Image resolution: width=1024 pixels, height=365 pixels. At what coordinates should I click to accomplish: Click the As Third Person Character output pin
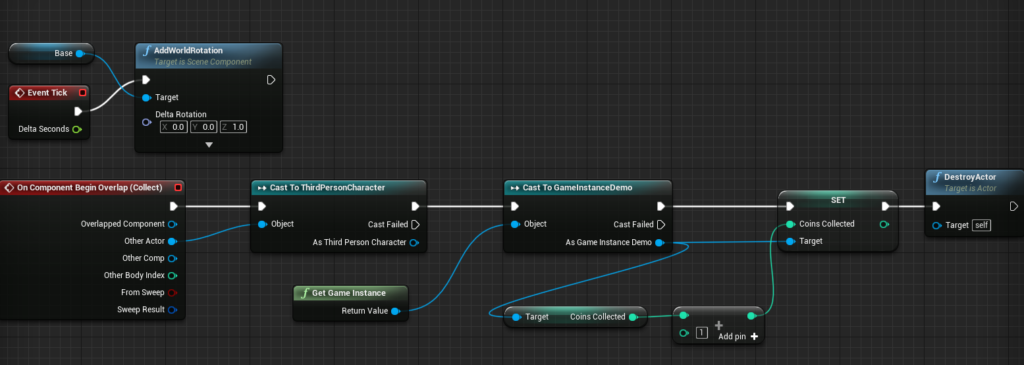[x=414, y=243]
